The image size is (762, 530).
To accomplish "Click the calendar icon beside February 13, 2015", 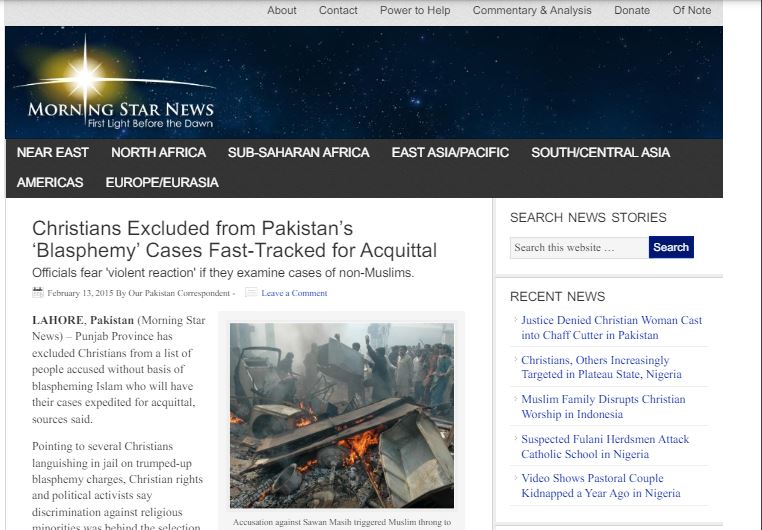I will [x=38, y=292].
